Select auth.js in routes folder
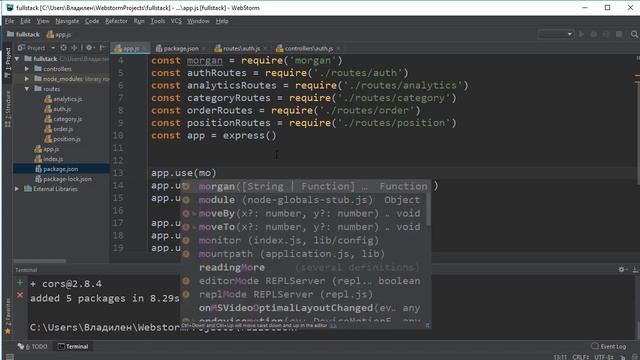This screenshot has height=360, width=640. [x=58, y=109]
